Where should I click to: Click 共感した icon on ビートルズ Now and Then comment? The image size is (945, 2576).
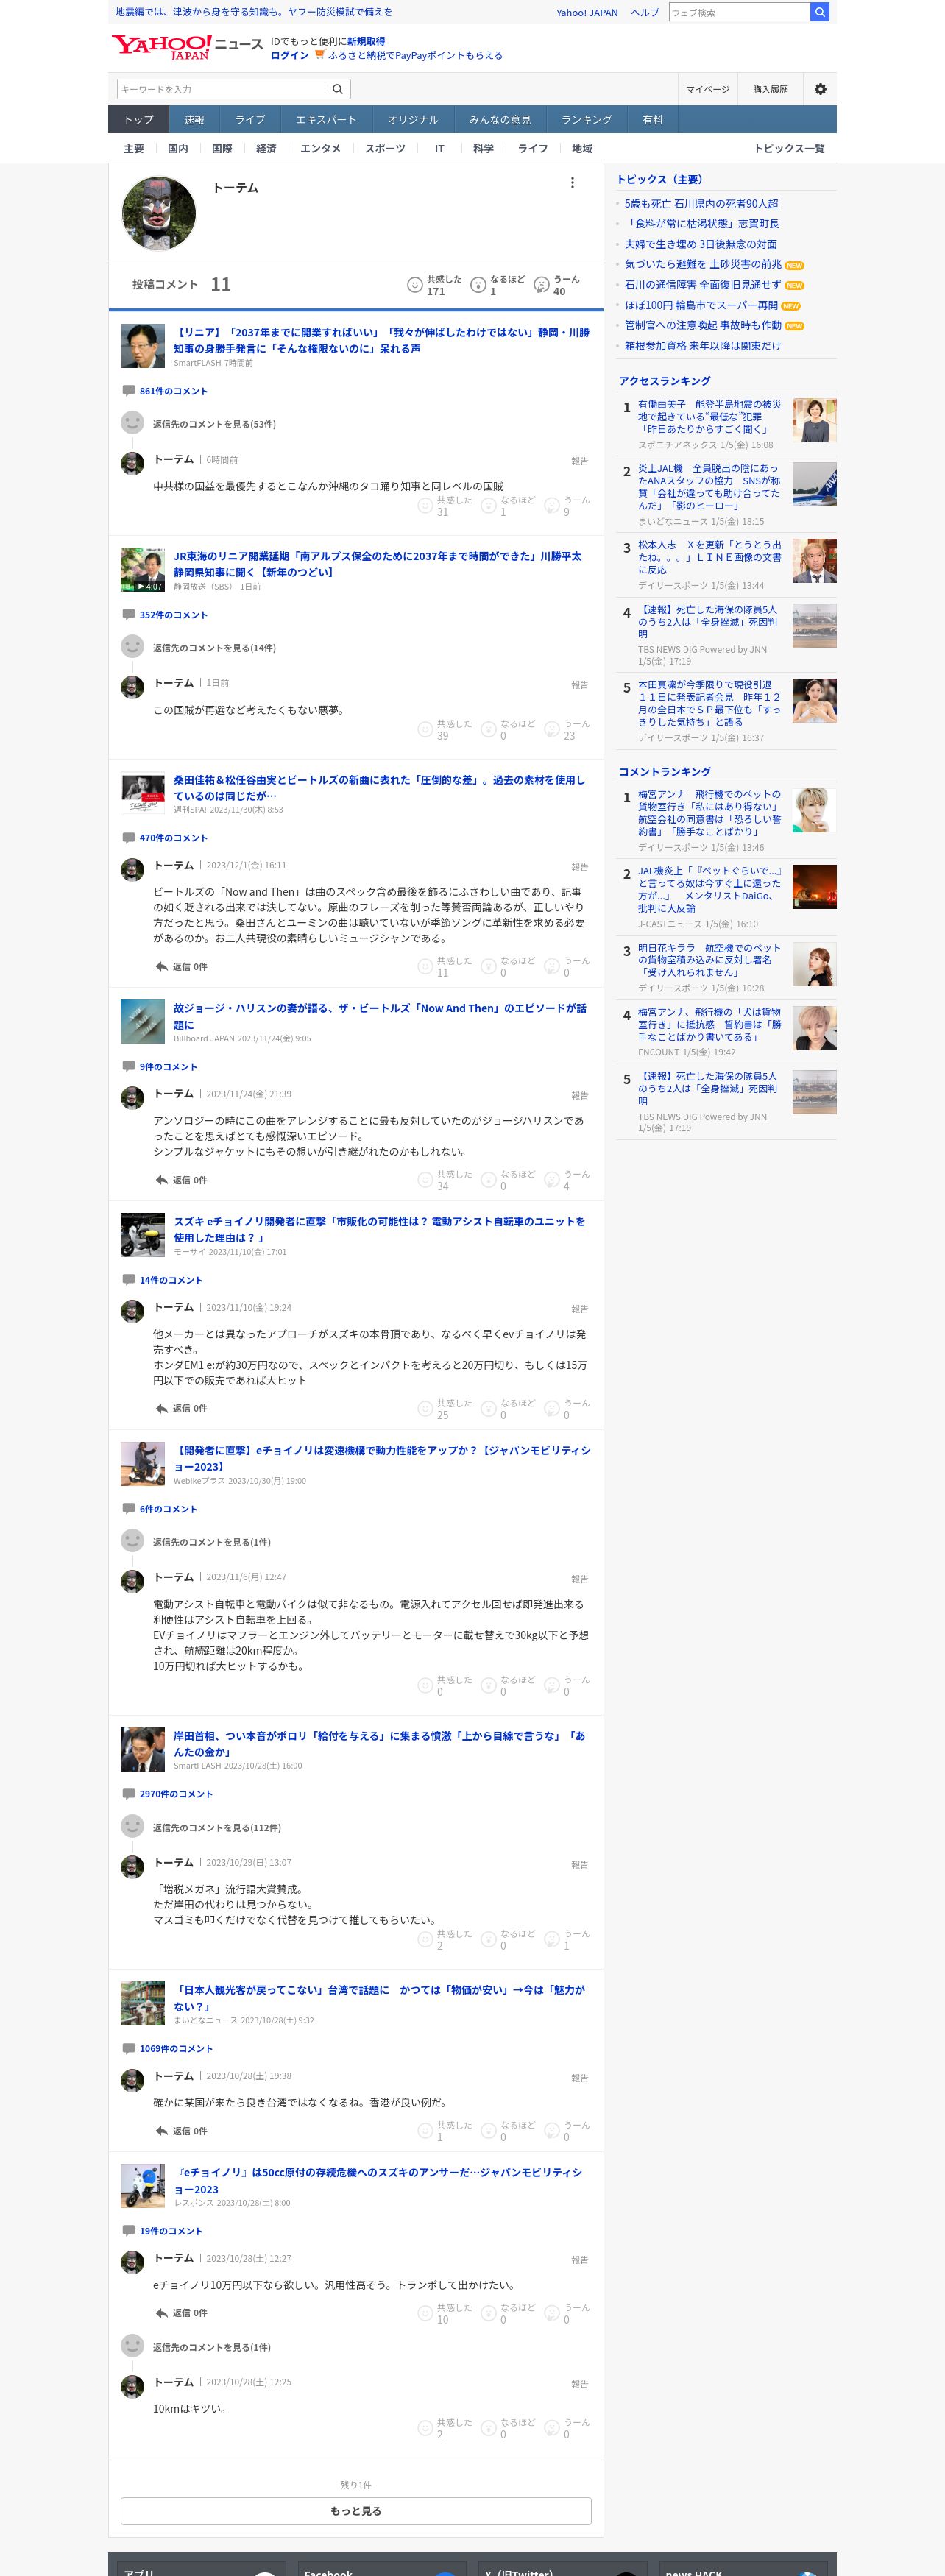click(425, 967)
